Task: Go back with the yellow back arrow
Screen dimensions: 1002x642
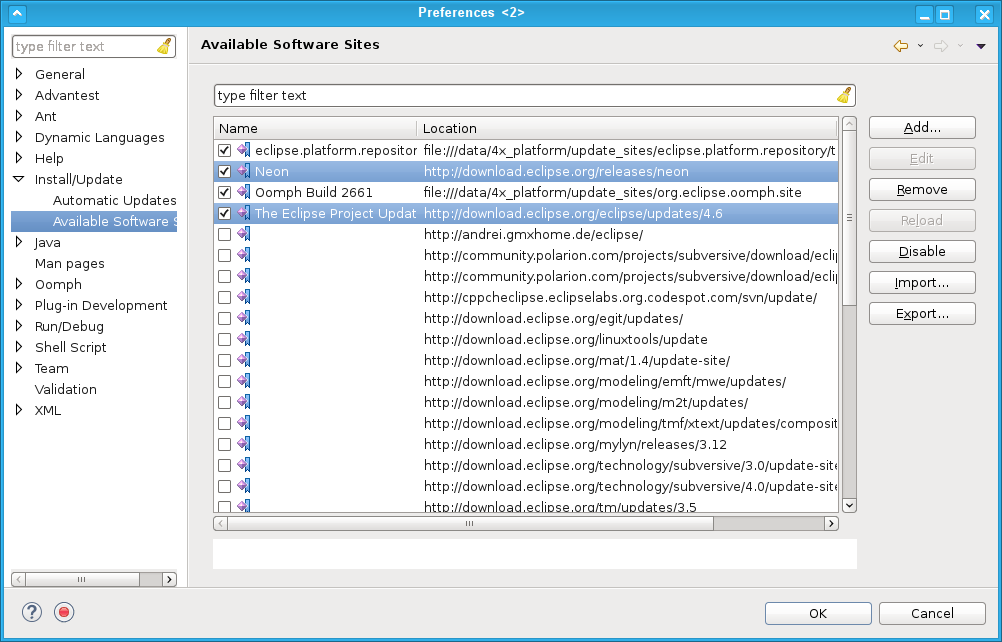Action: coord(901,45)
